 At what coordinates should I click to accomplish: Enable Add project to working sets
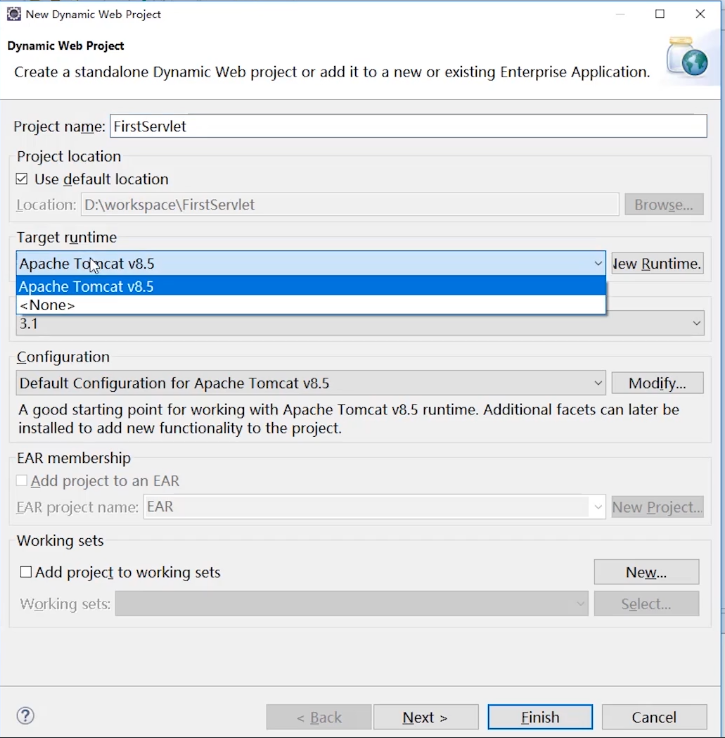(x=25, y=572)
